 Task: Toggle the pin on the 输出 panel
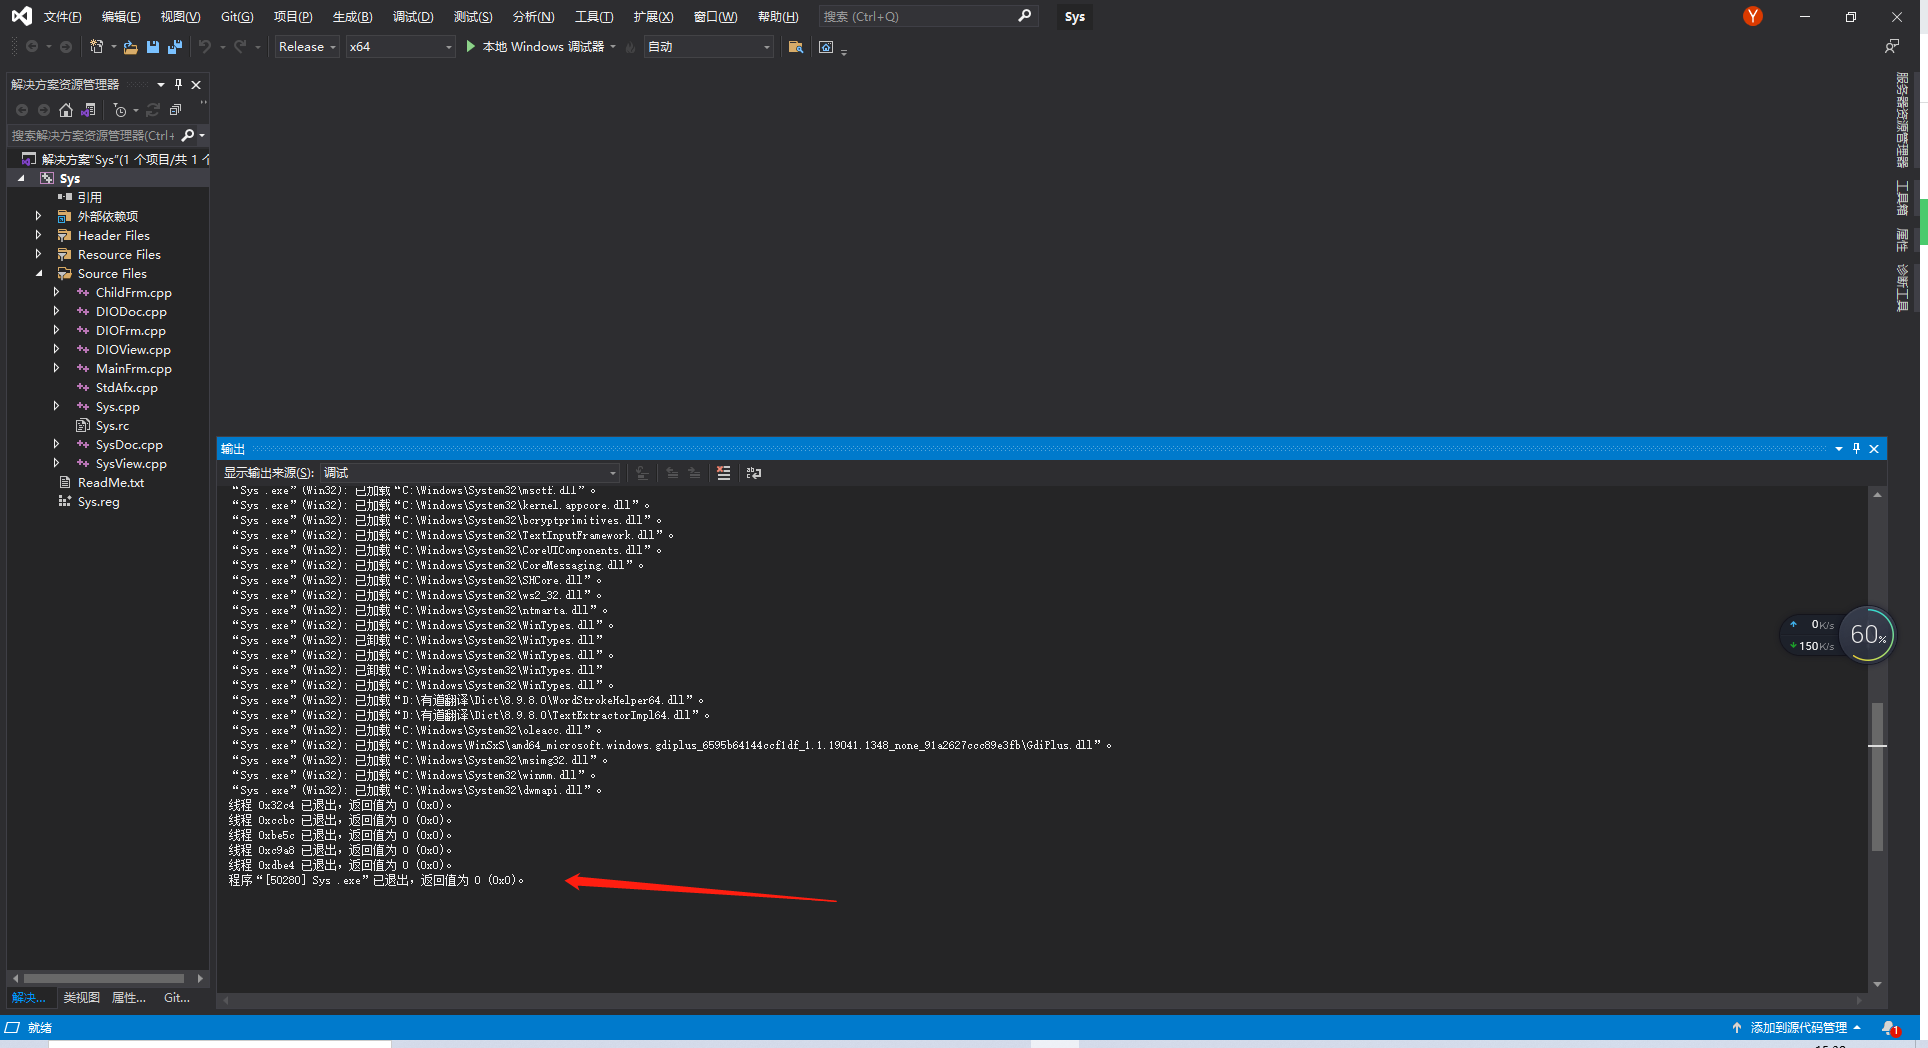click(x=1856, y=449)
